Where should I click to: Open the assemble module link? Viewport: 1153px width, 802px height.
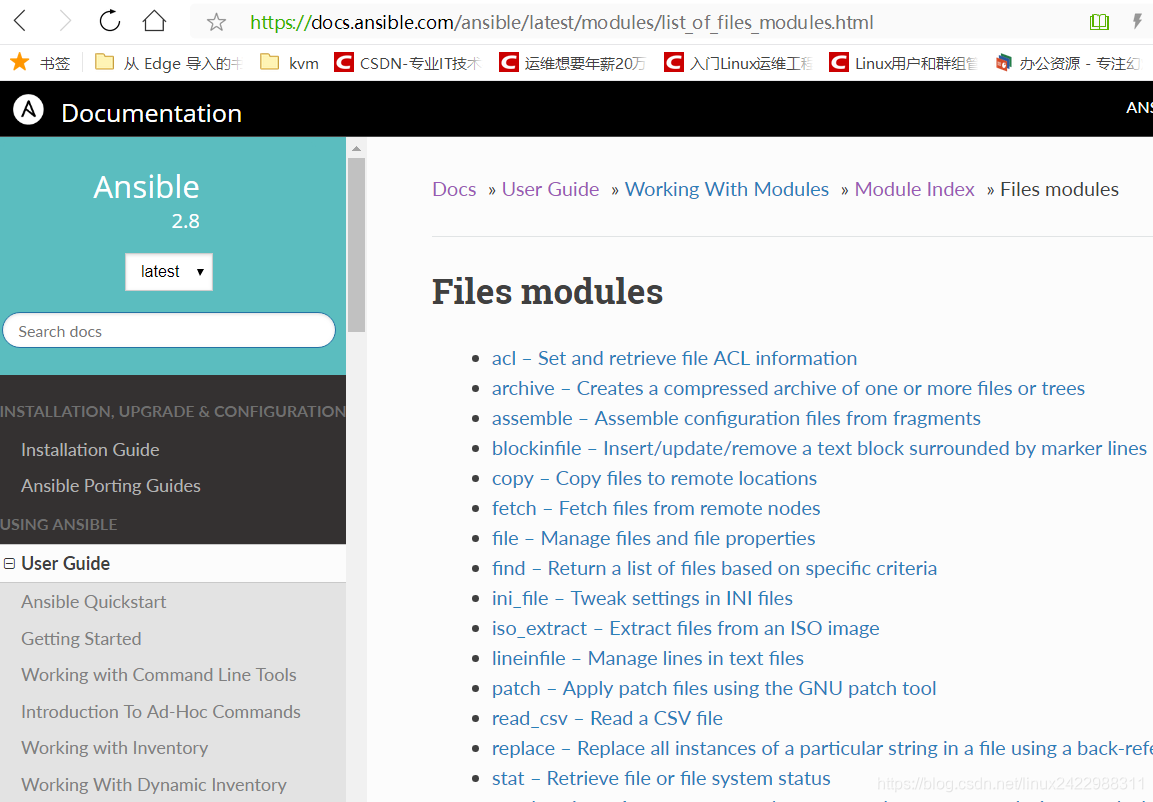click(x=736, y=418)
